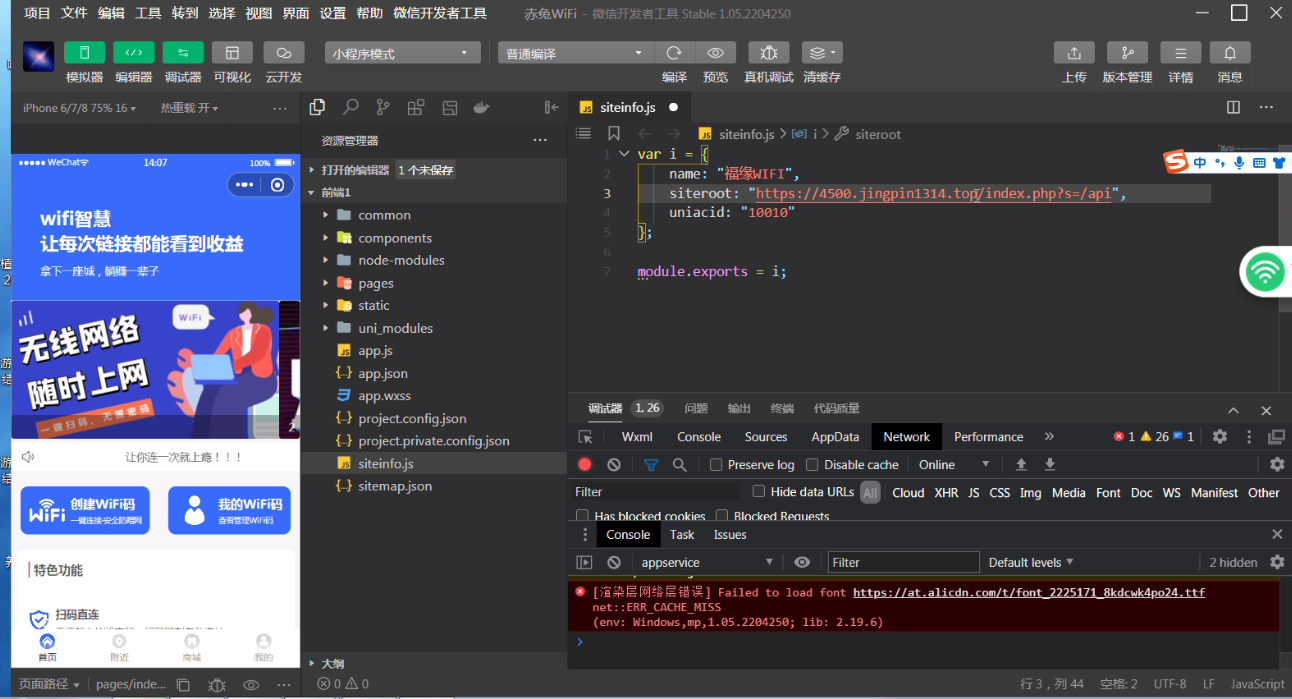Collapse sidebar with the panel toggle icon
Screen dimensions: 1292x699
tap(551, 107)
